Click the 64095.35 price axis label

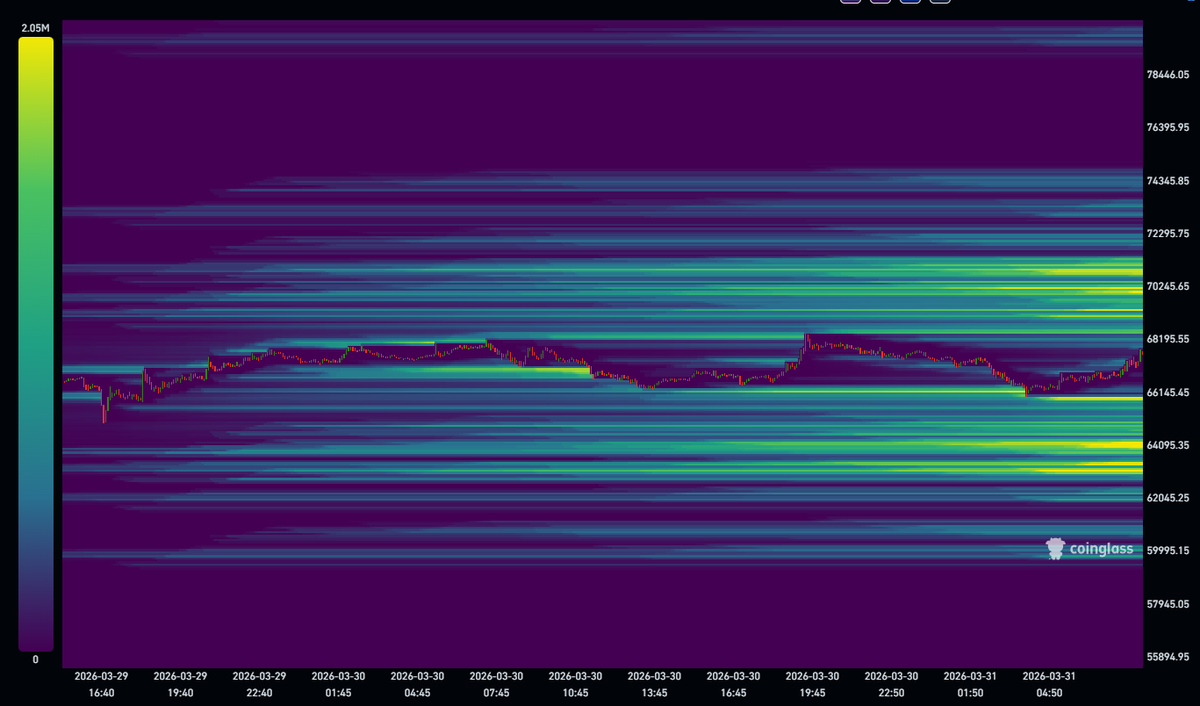coord(1167,445)
